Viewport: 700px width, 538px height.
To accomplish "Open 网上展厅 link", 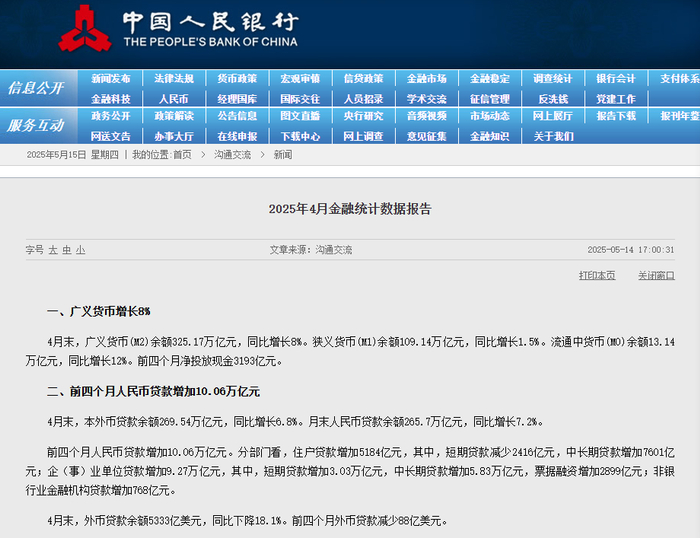I will 553,116.
